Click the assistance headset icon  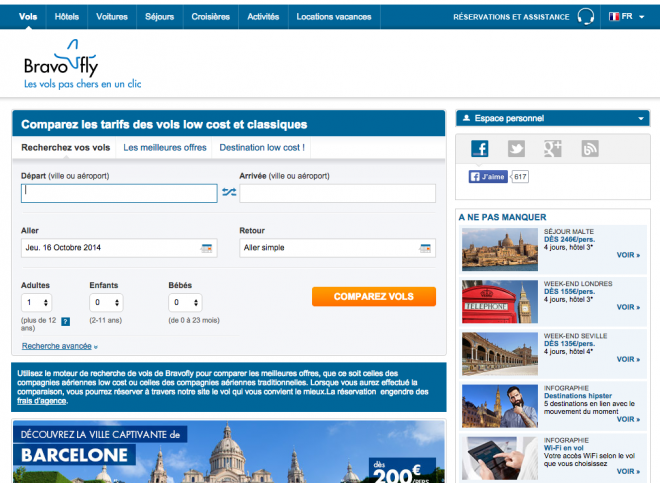coord(585,17)
